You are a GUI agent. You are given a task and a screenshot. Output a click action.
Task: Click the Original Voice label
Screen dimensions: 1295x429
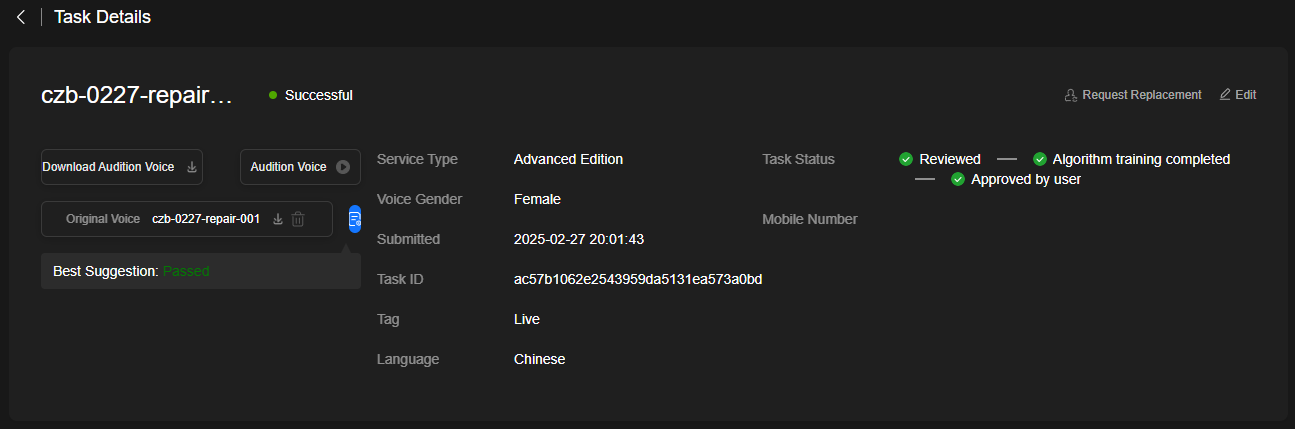[103, 219]
